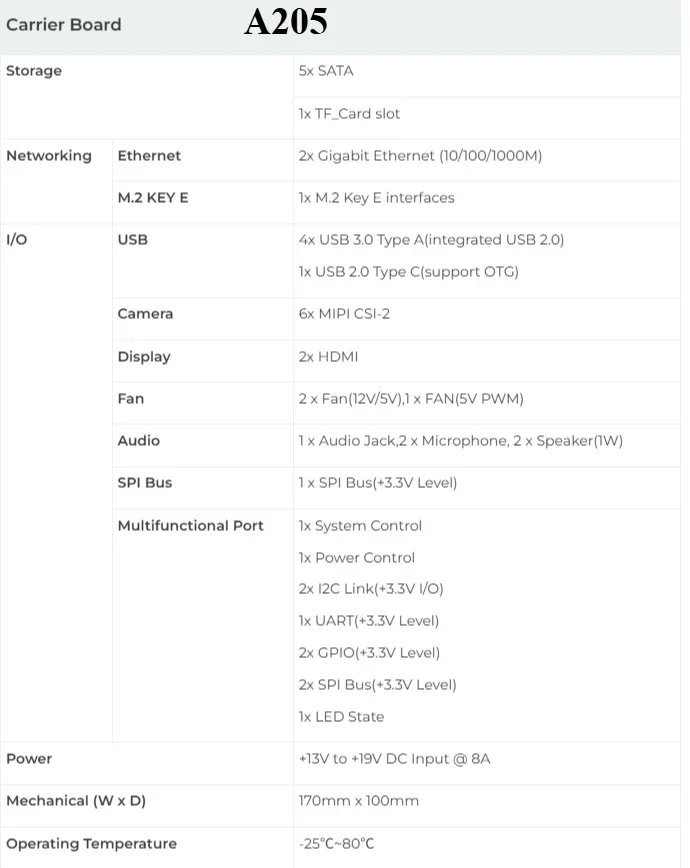Viewport: 690px width, 868px height.
Task: Select the 1x UART(+3.3V Level) entry
Action: 368,621
